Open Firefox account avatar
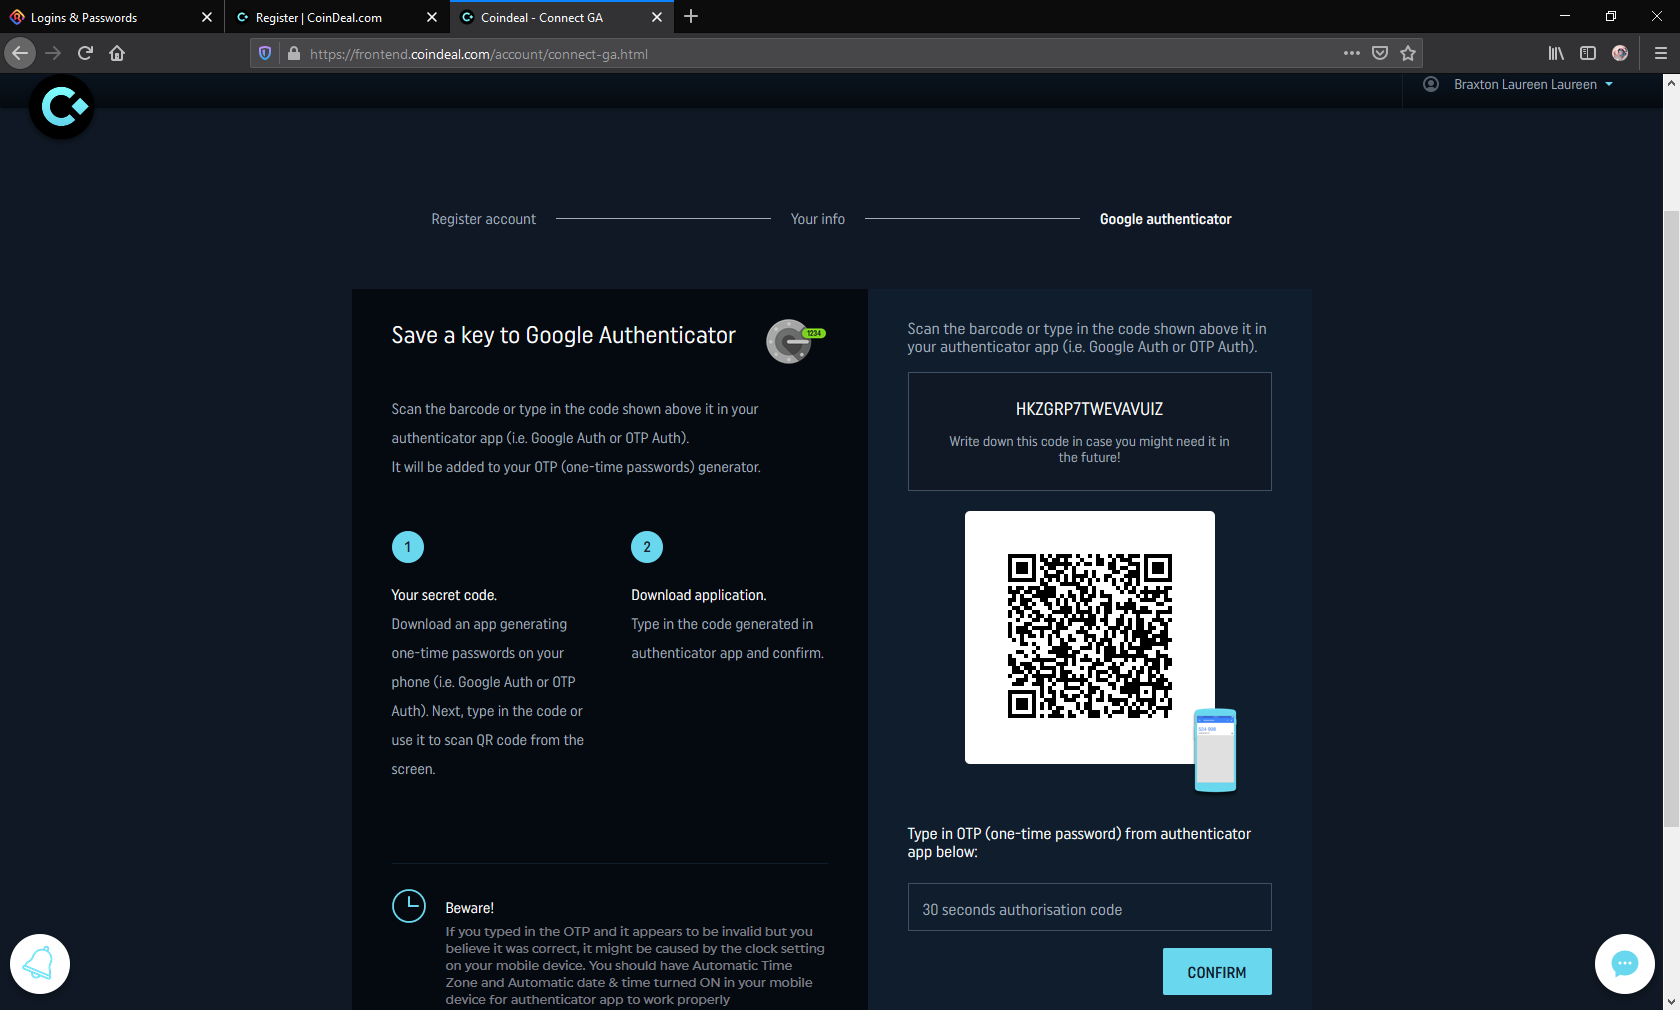The width and height of the screenshot is (1680, 1010). (x=1620, y=53)
